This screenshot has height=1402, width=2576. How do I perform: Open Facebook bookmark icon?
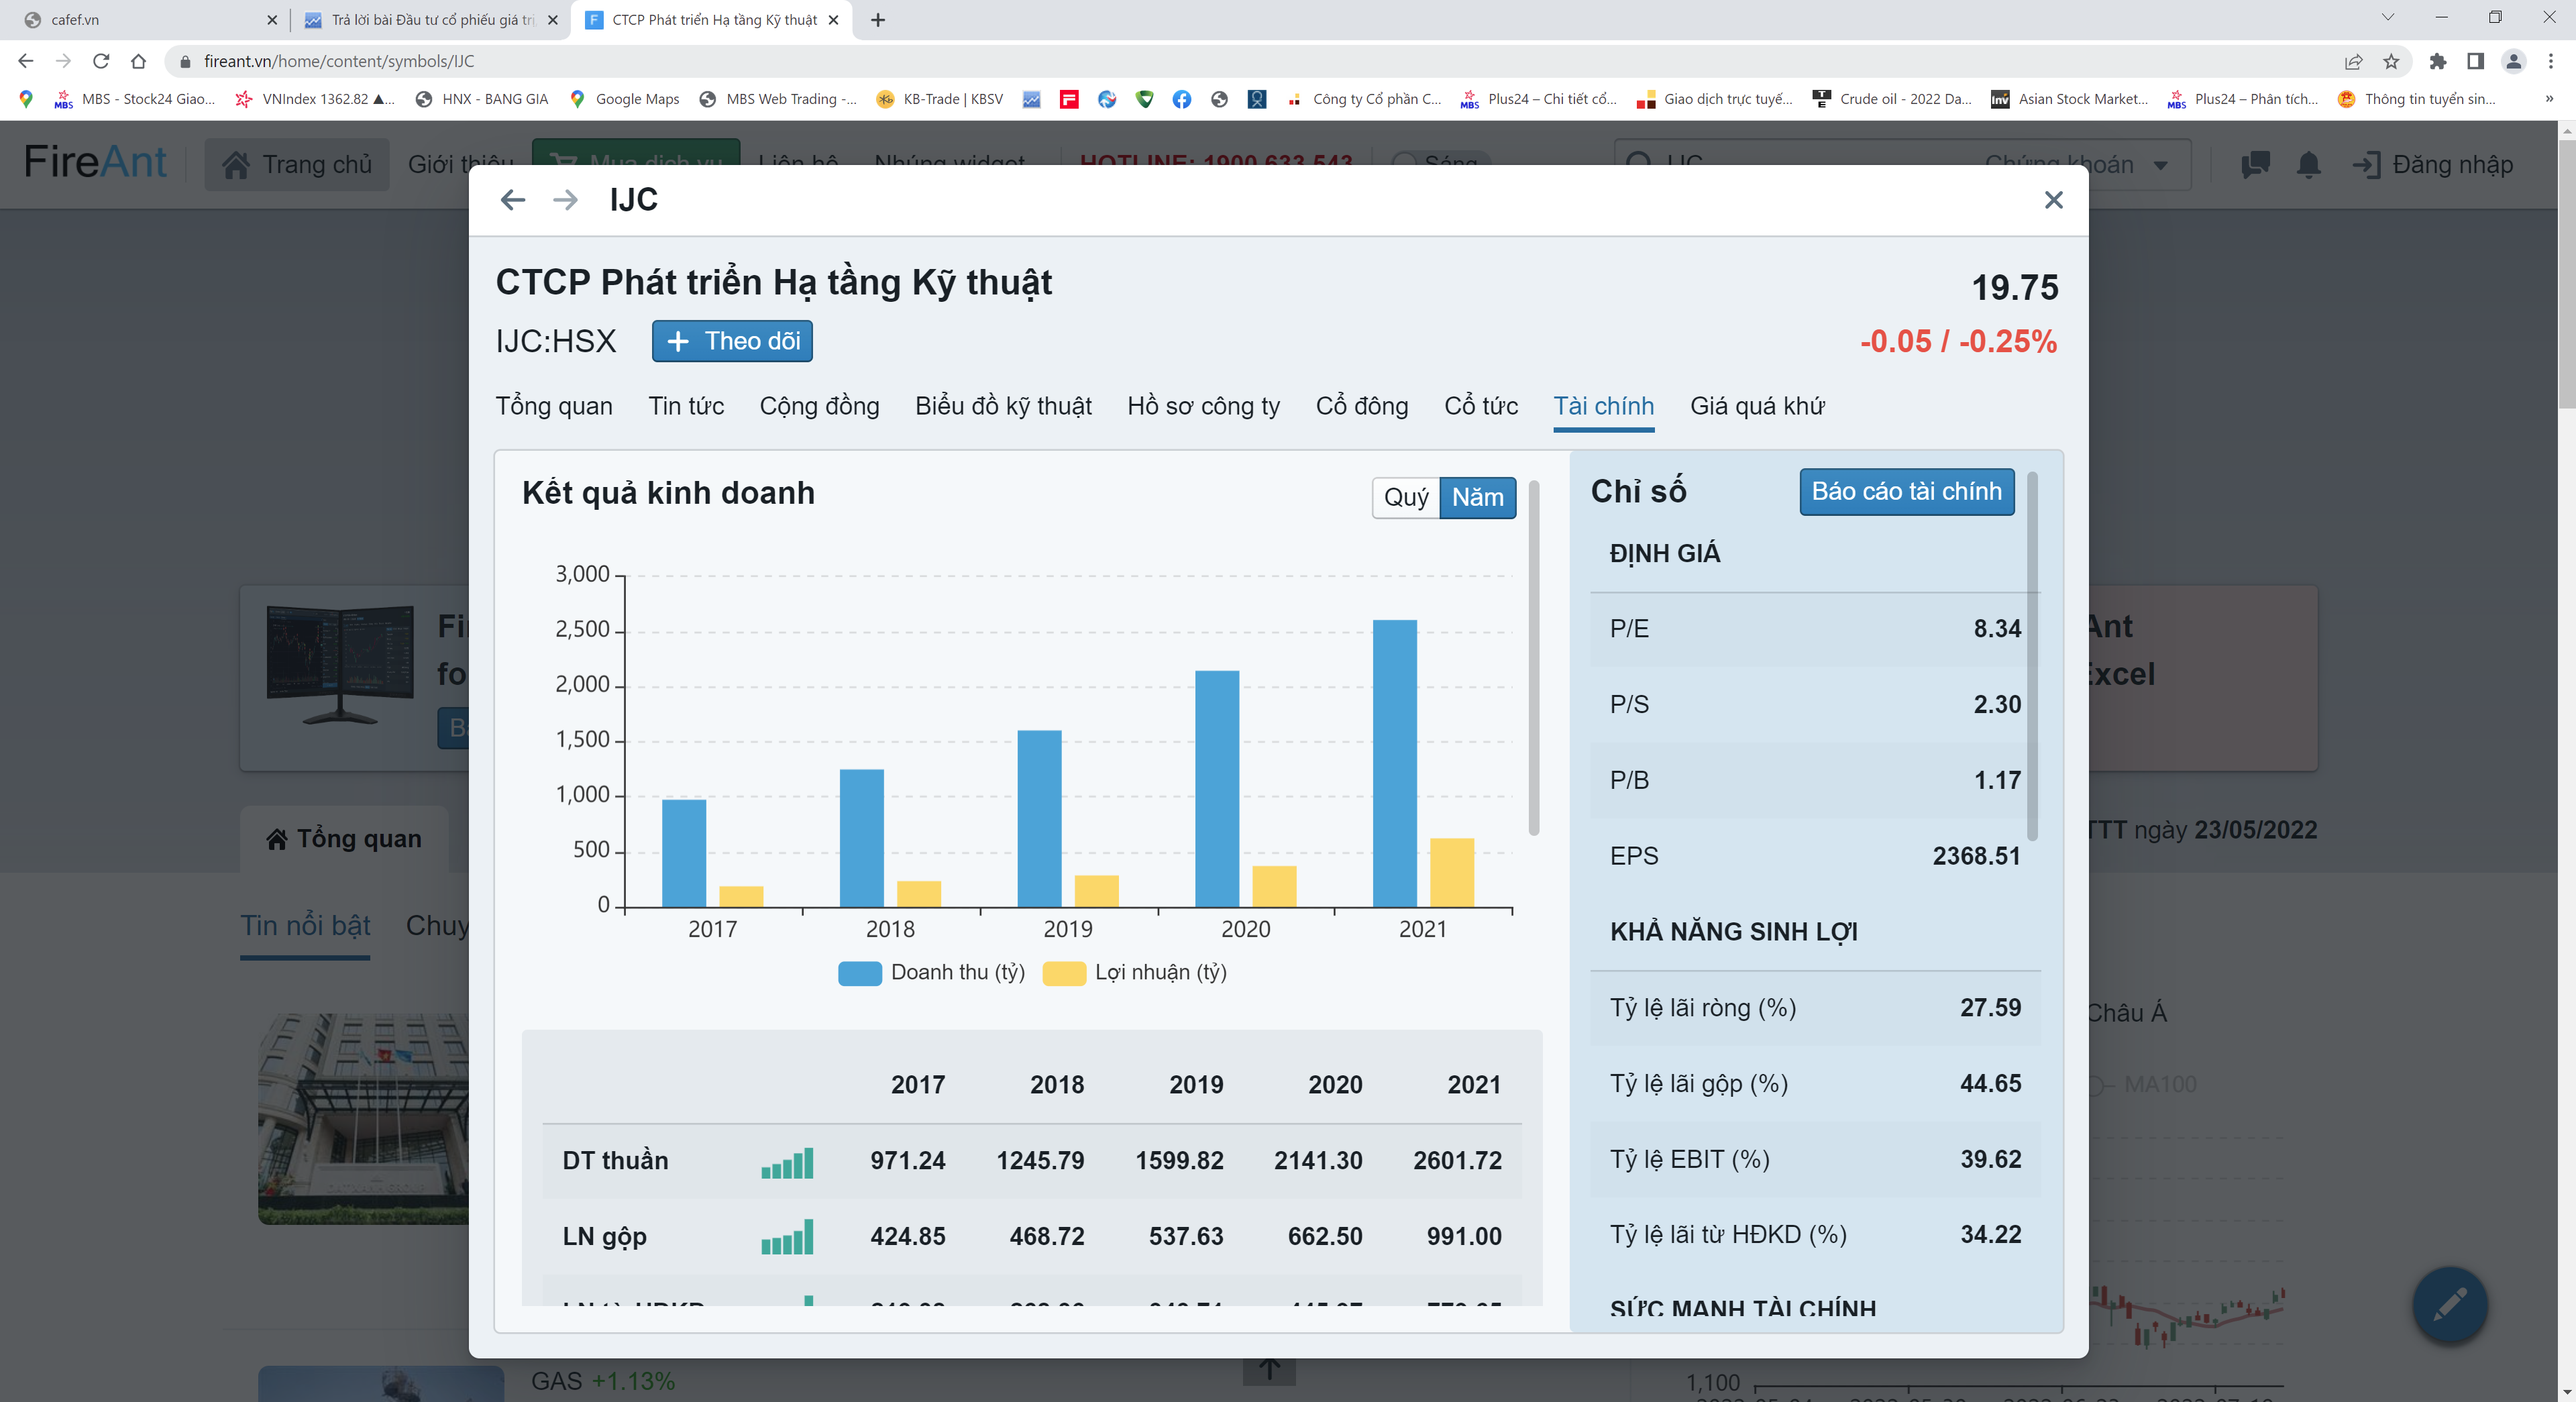click(x=1182, y=99)
